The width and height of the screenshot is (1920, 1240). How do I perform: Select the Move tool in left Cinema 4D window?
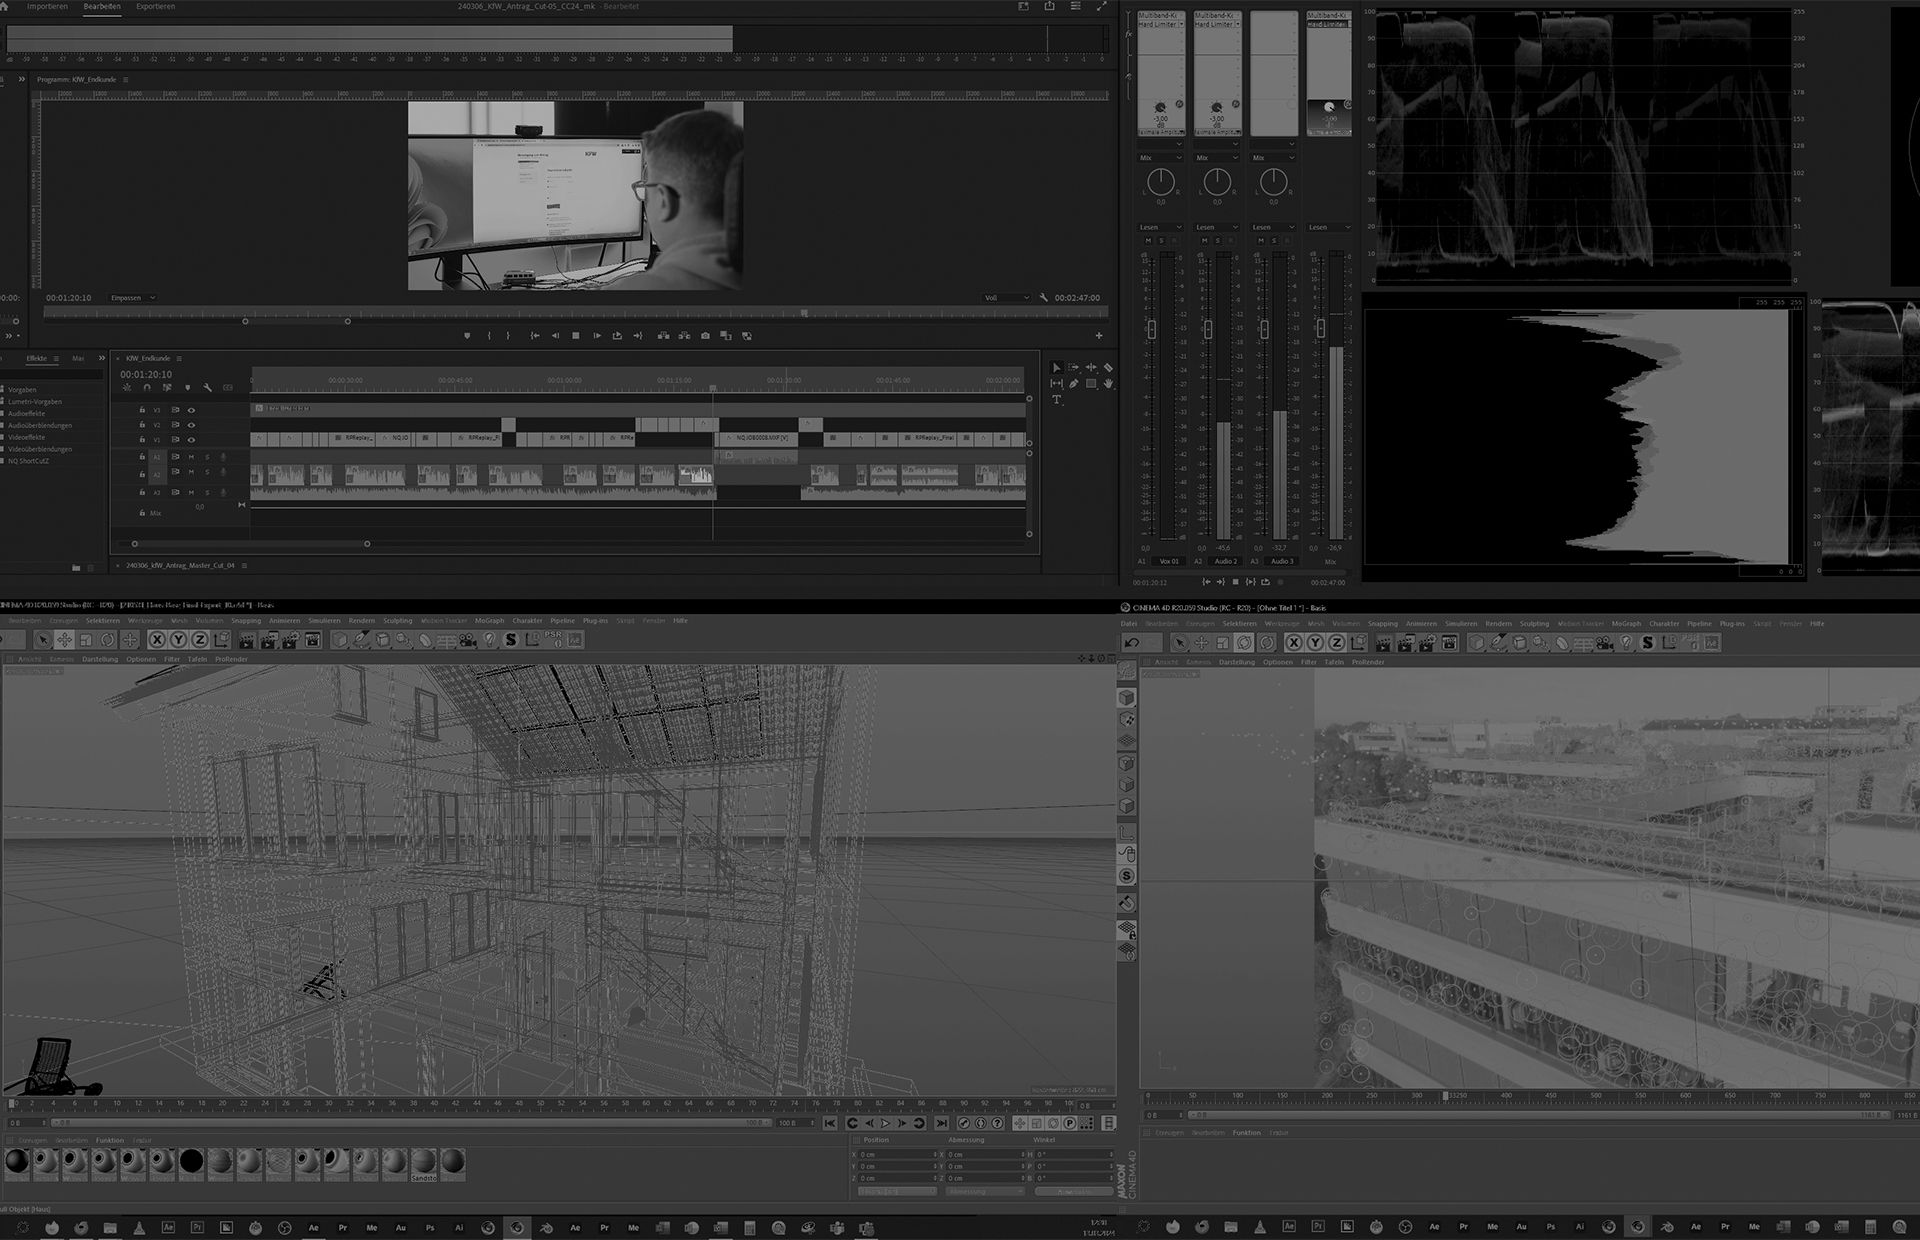tap(64, 640)
